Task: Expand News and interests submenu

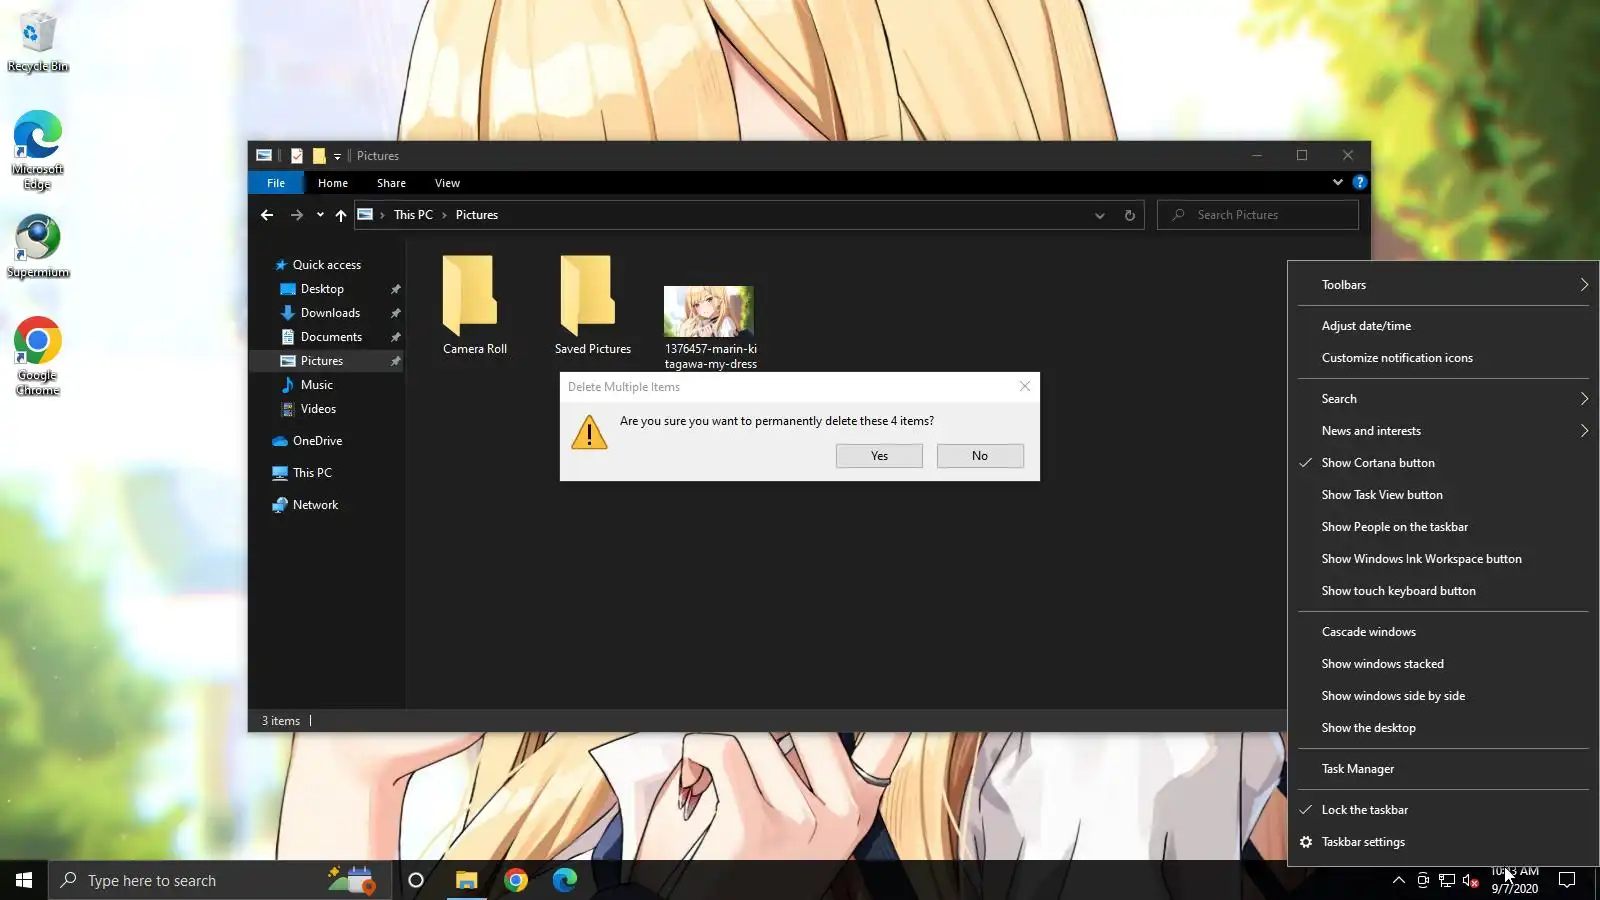Action: [x=1443, y=431]
